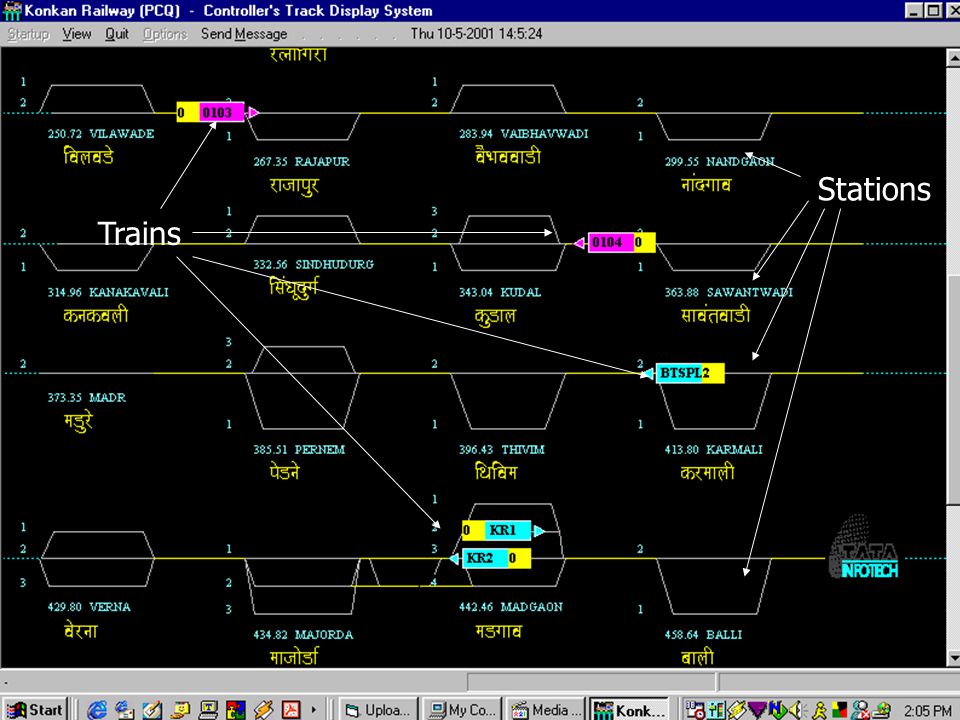This screenshot has width=960, height=720.
Task: Open the Startup menu
Action: pos(28,34)
